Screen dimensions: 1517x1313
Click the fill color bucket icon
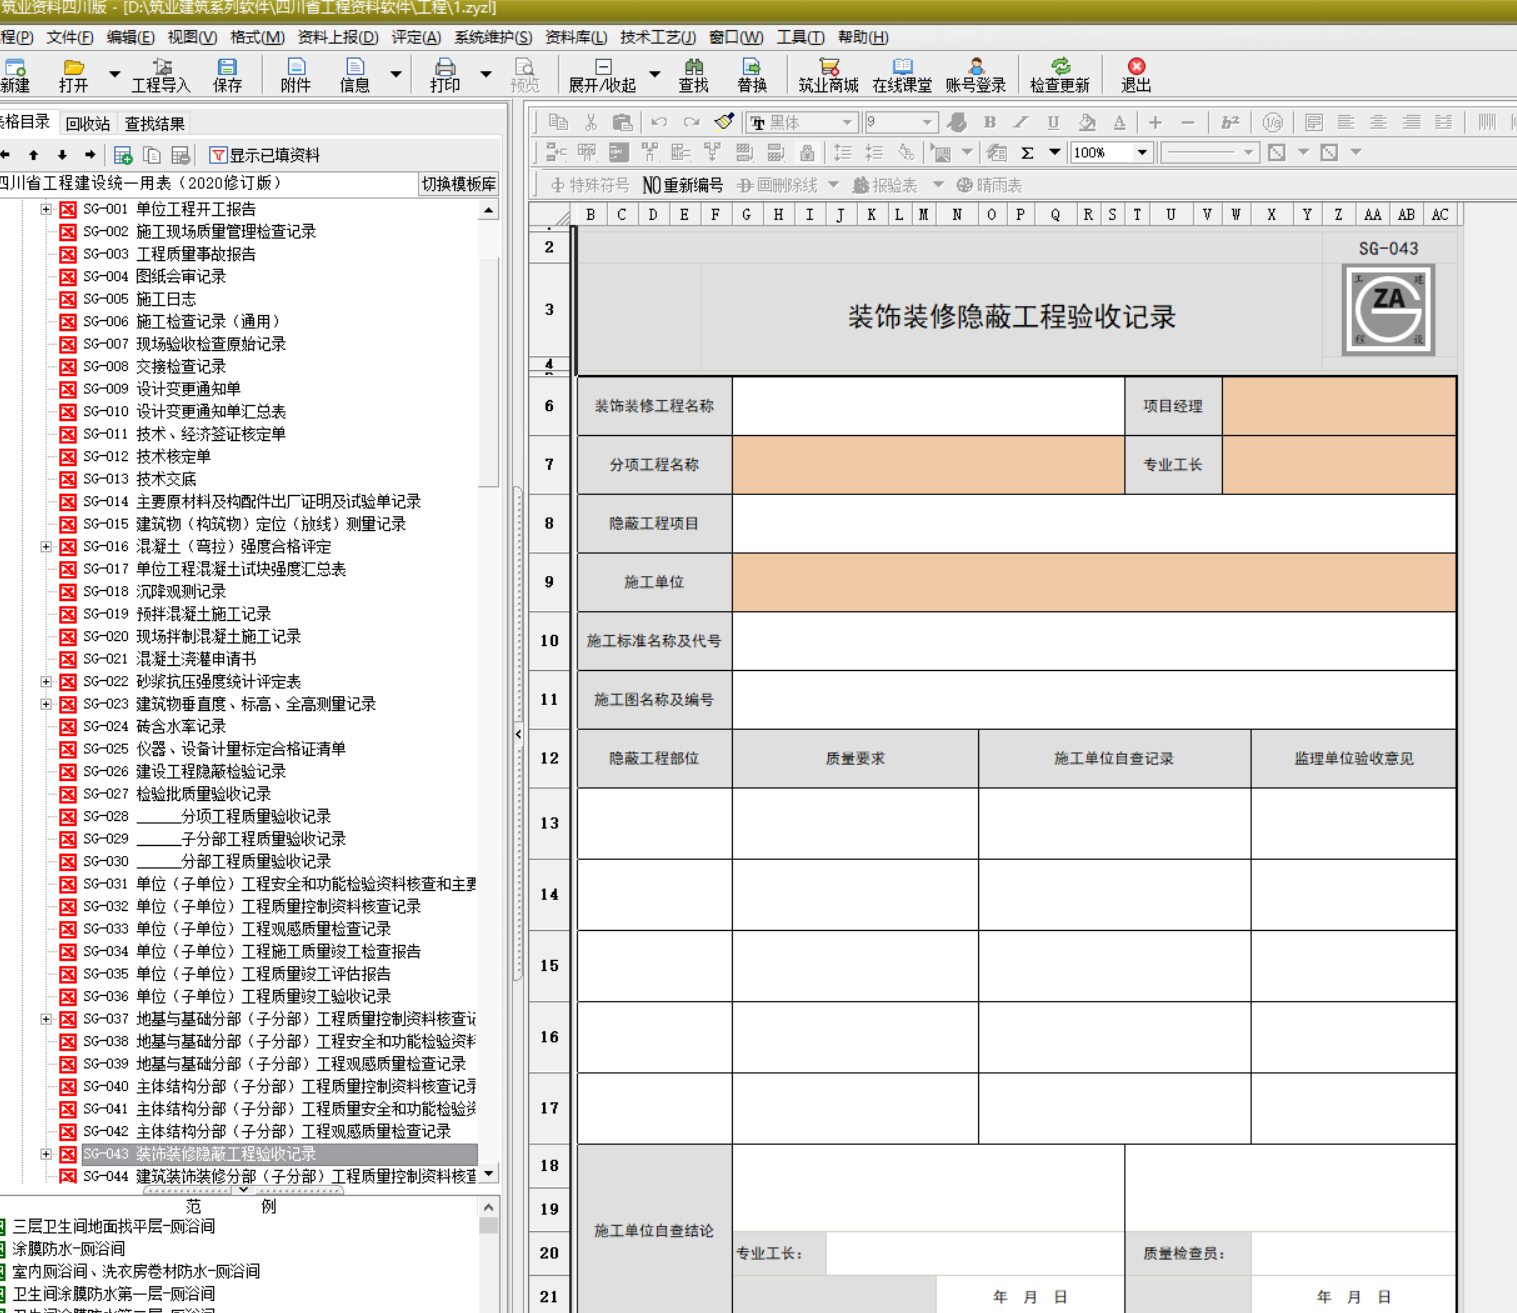[x=1087, y=122]
